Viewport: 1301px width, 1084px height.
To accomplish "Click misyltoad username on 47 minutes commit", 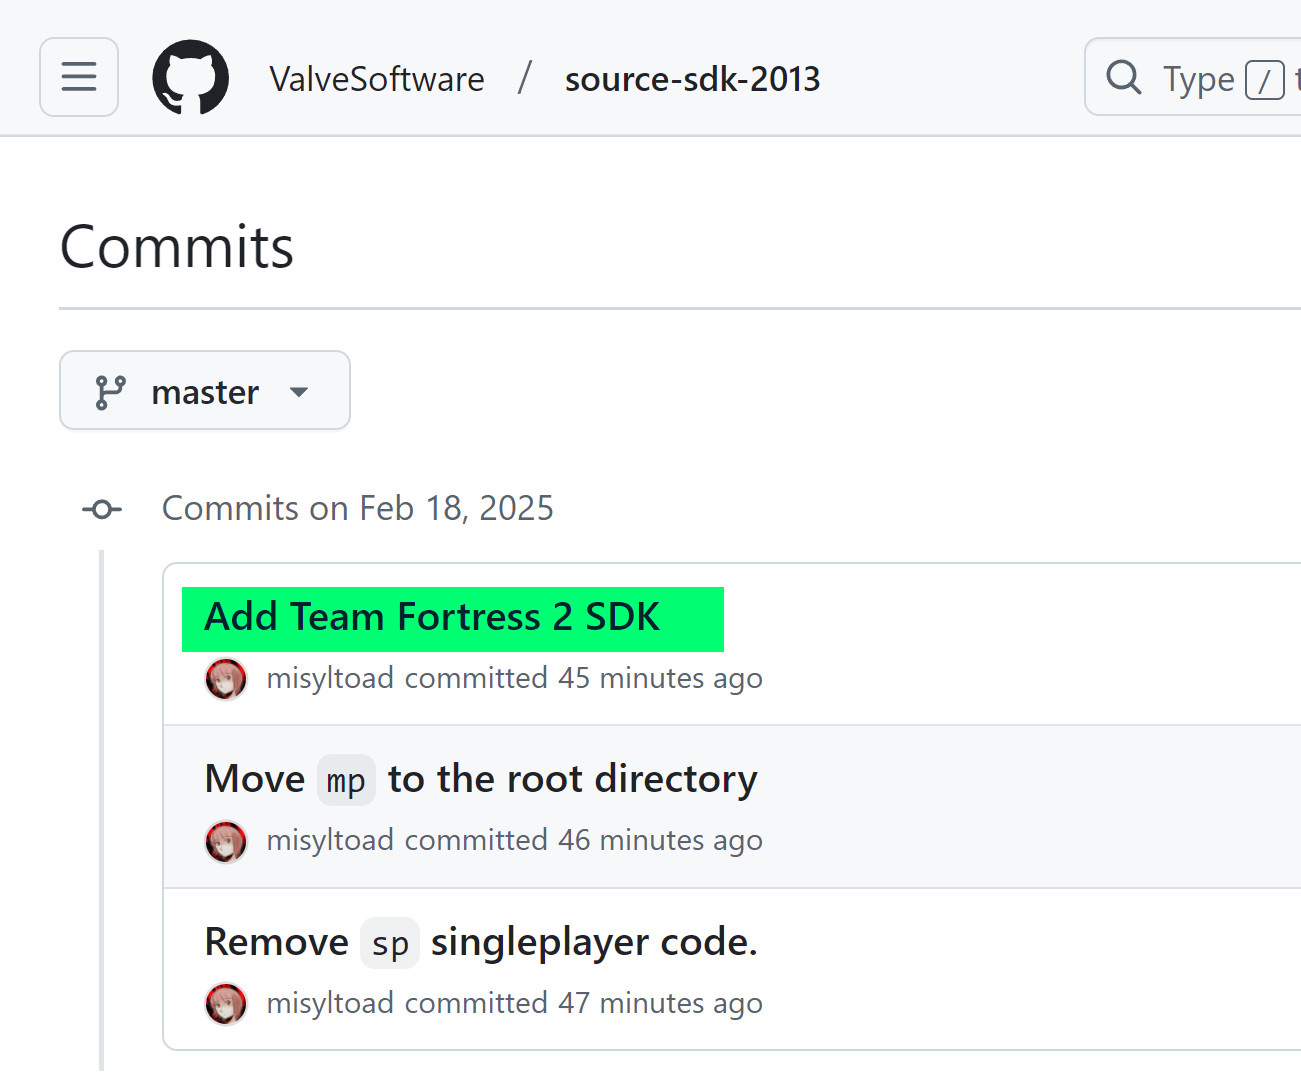I will pyautogui.click(x=330, y=1003).
